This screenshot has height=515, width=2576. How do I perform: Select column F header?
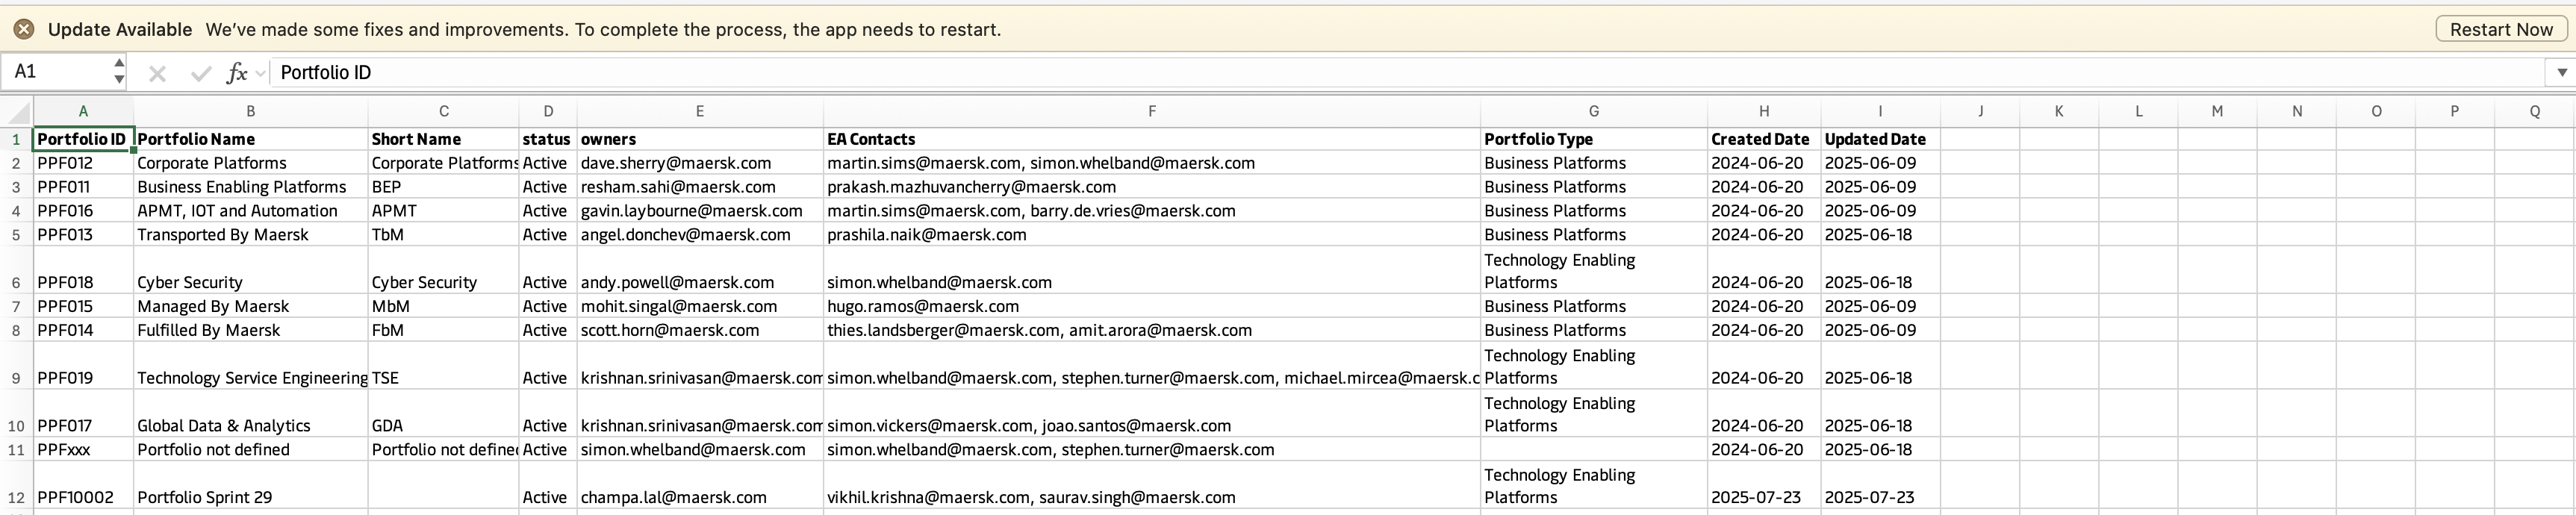[1151, 111]
